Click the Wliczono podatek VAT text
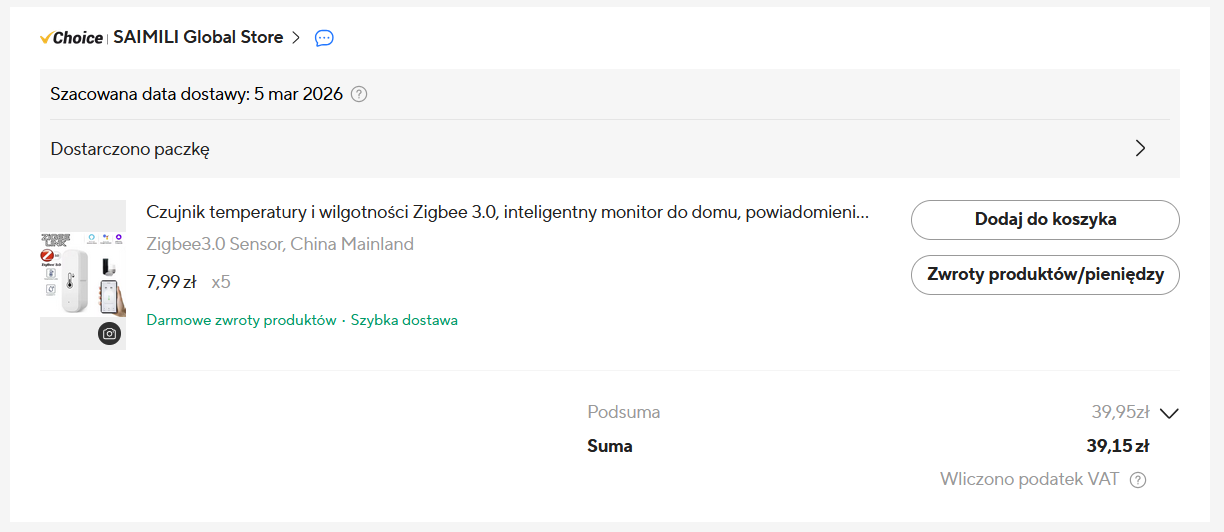The width and height of the screenshot is (1224, 532). click(x=1029, y=480)
